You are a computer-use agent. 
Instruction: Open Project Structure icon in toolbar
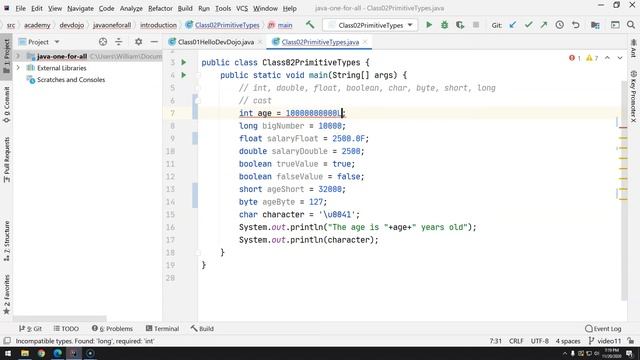595,25
